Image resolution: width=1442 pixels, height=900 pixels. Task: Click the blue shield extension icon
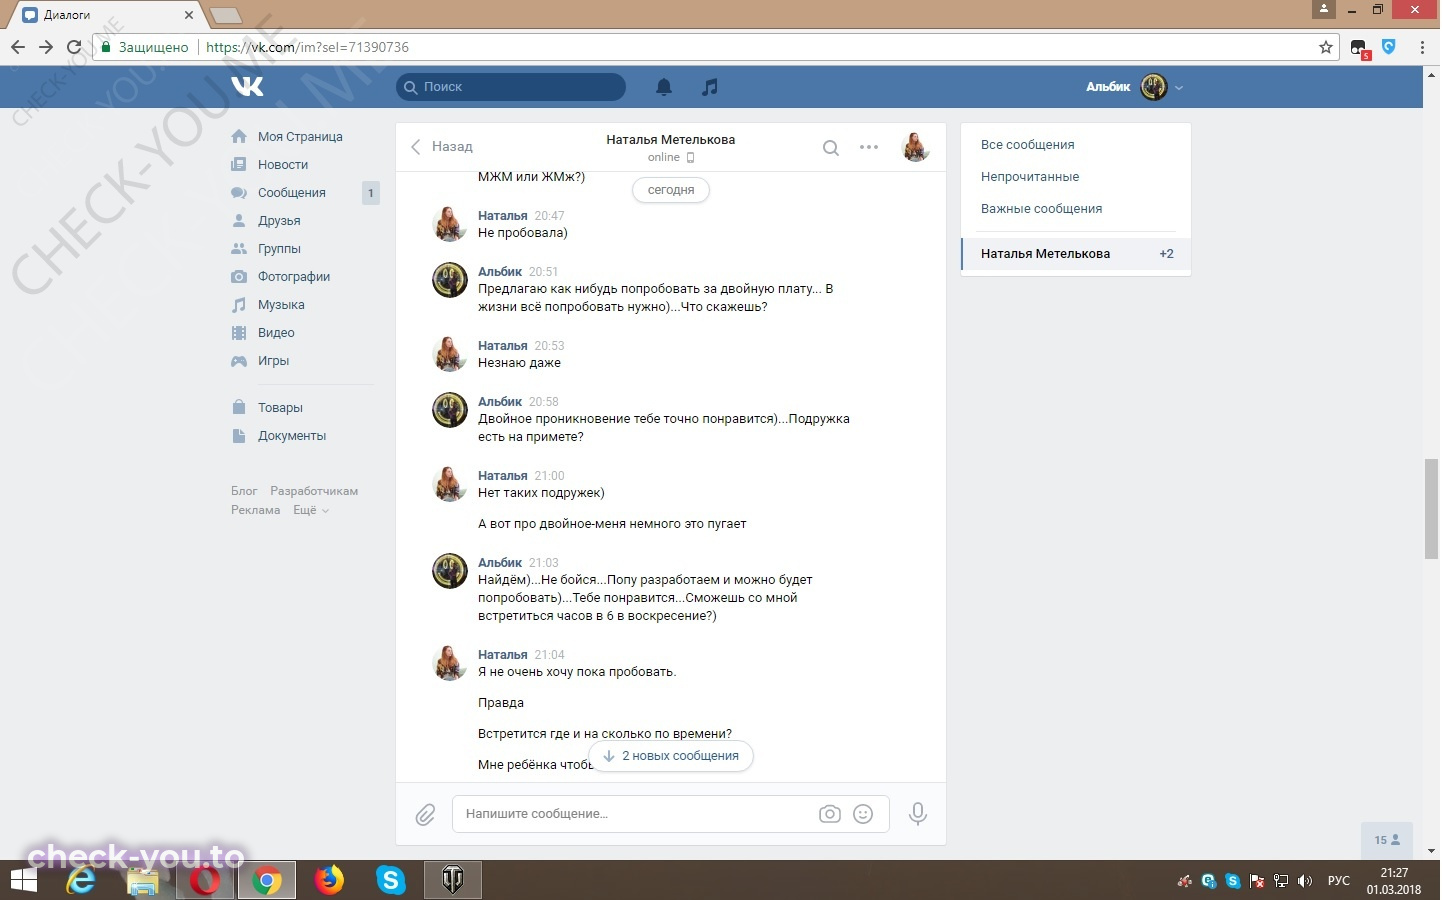tap(1389, 46)
